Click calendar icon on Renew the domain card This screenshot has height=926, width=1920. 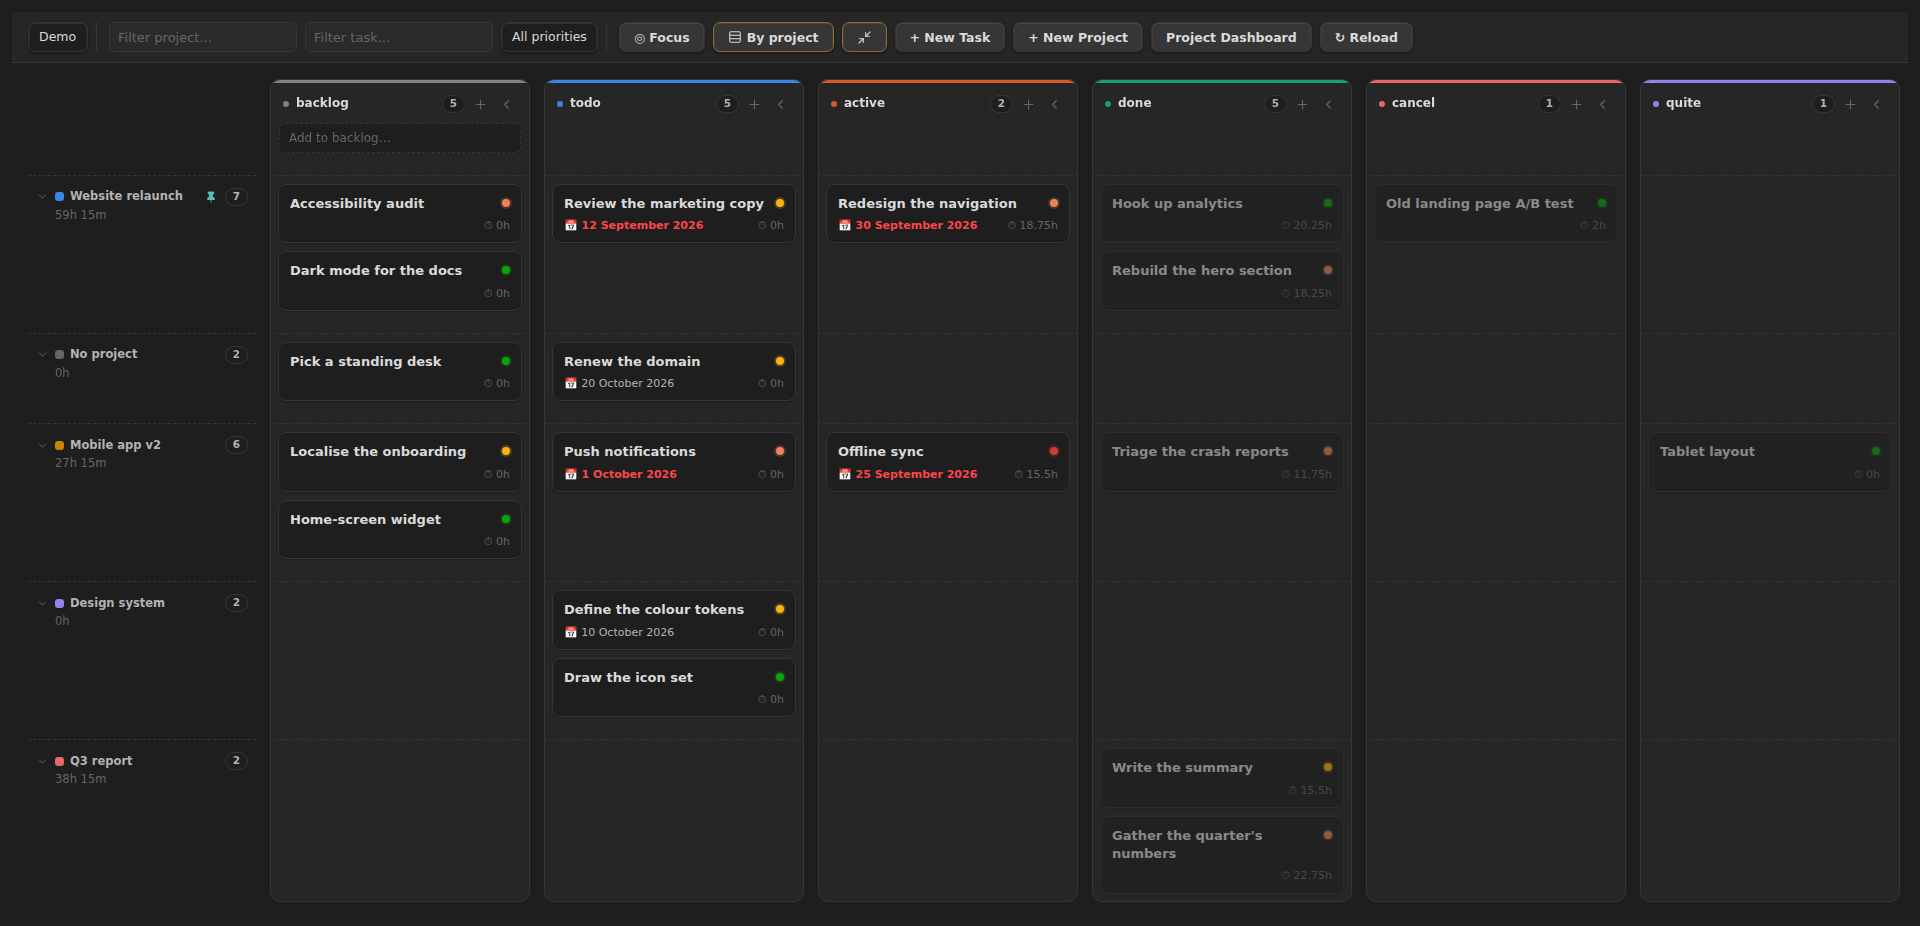tap(570, 384)
